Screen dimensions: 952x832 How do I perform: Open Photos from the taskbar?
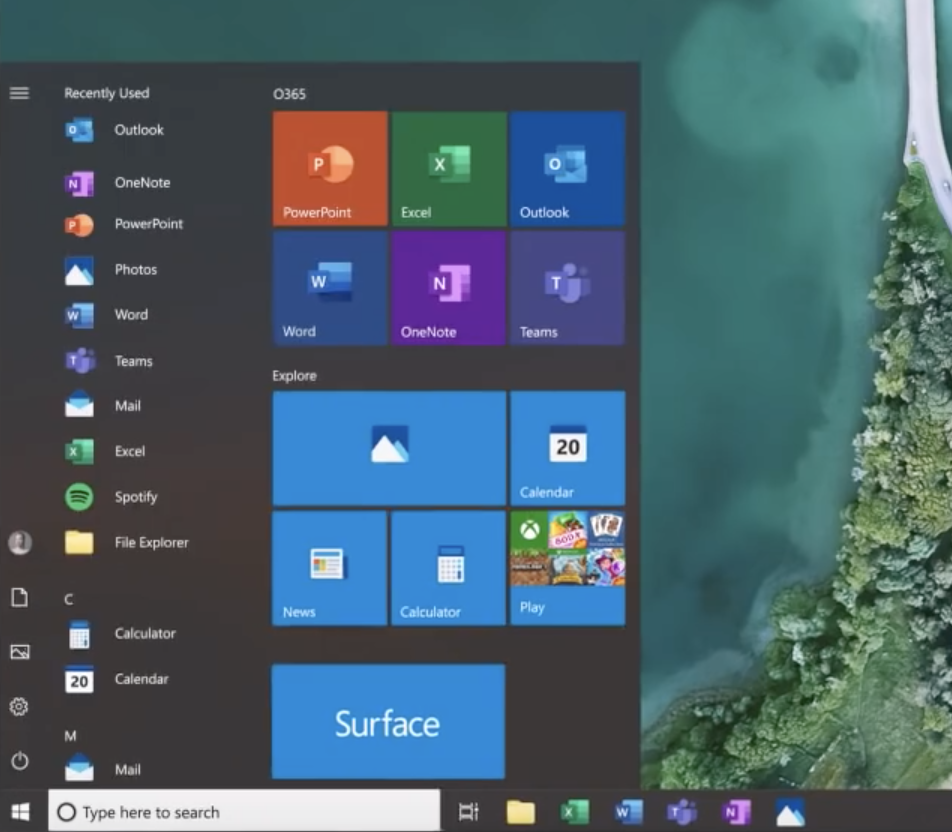pos(789,812)
